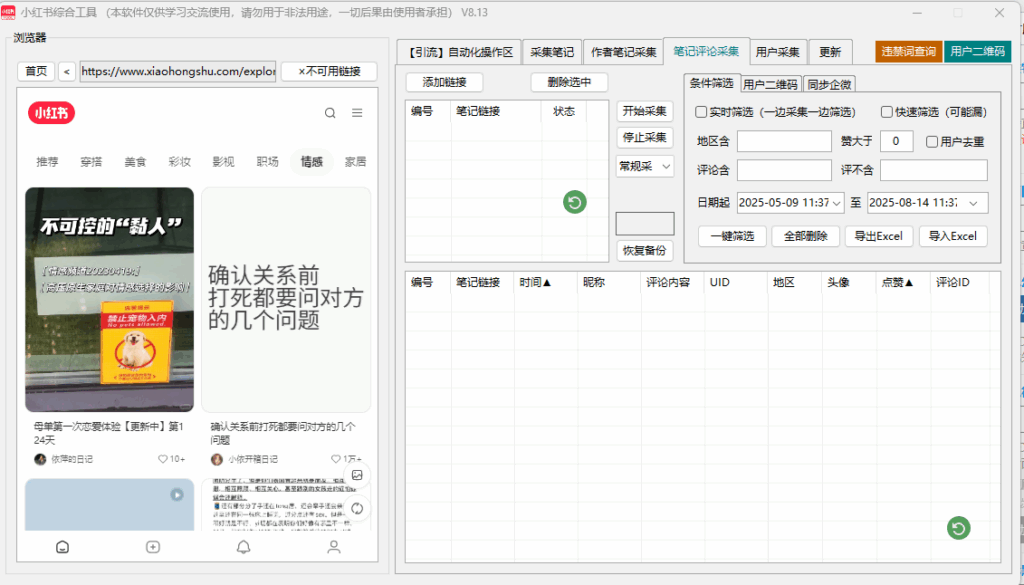The image size is (1024, 585).
Task: Export results with 导出Excel
Action: (878, 236)
